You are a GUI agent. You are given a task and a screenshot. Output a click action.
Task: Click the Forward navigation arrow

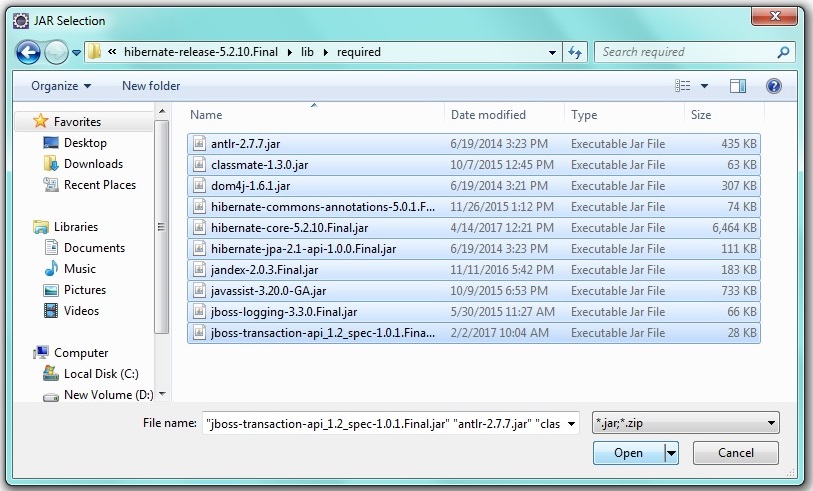(x=56, y=52)
